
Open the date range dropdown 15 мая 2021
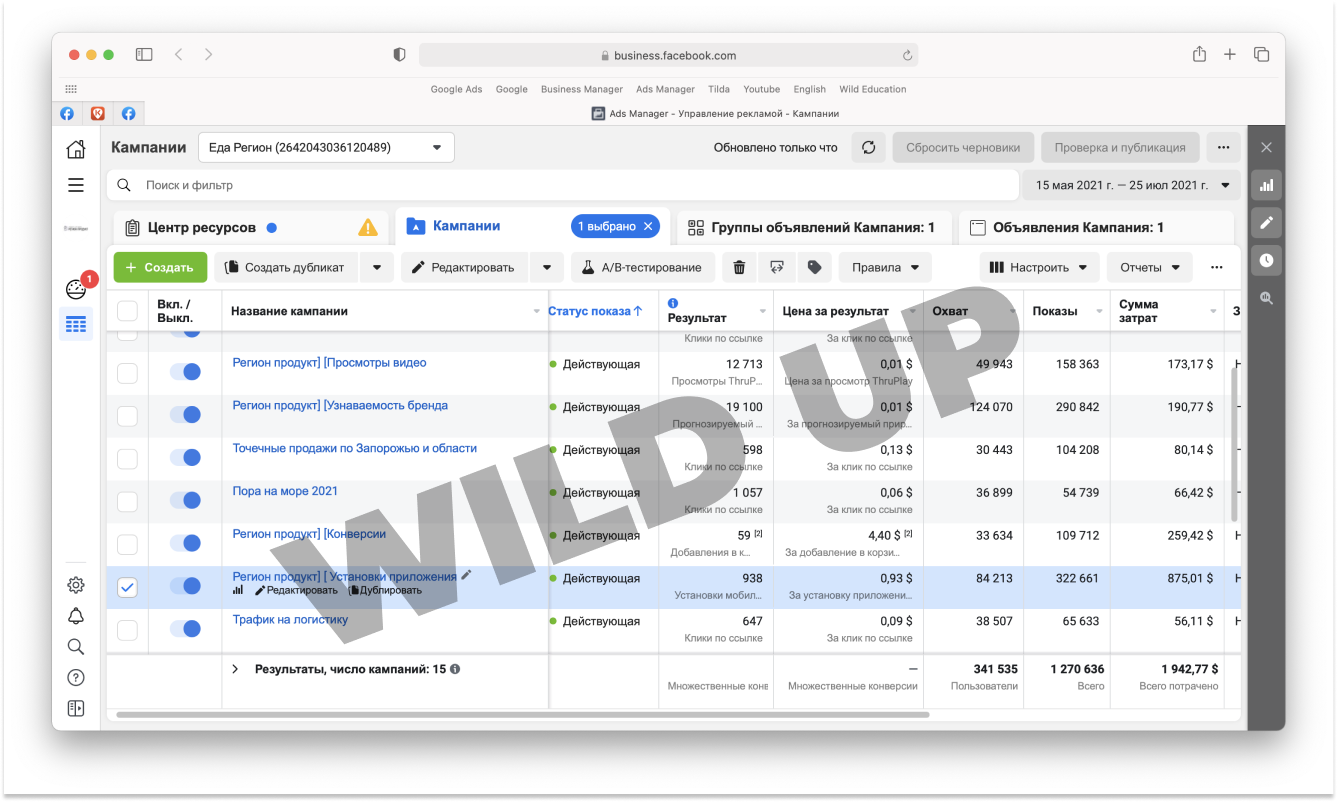tap(1131, 185)
